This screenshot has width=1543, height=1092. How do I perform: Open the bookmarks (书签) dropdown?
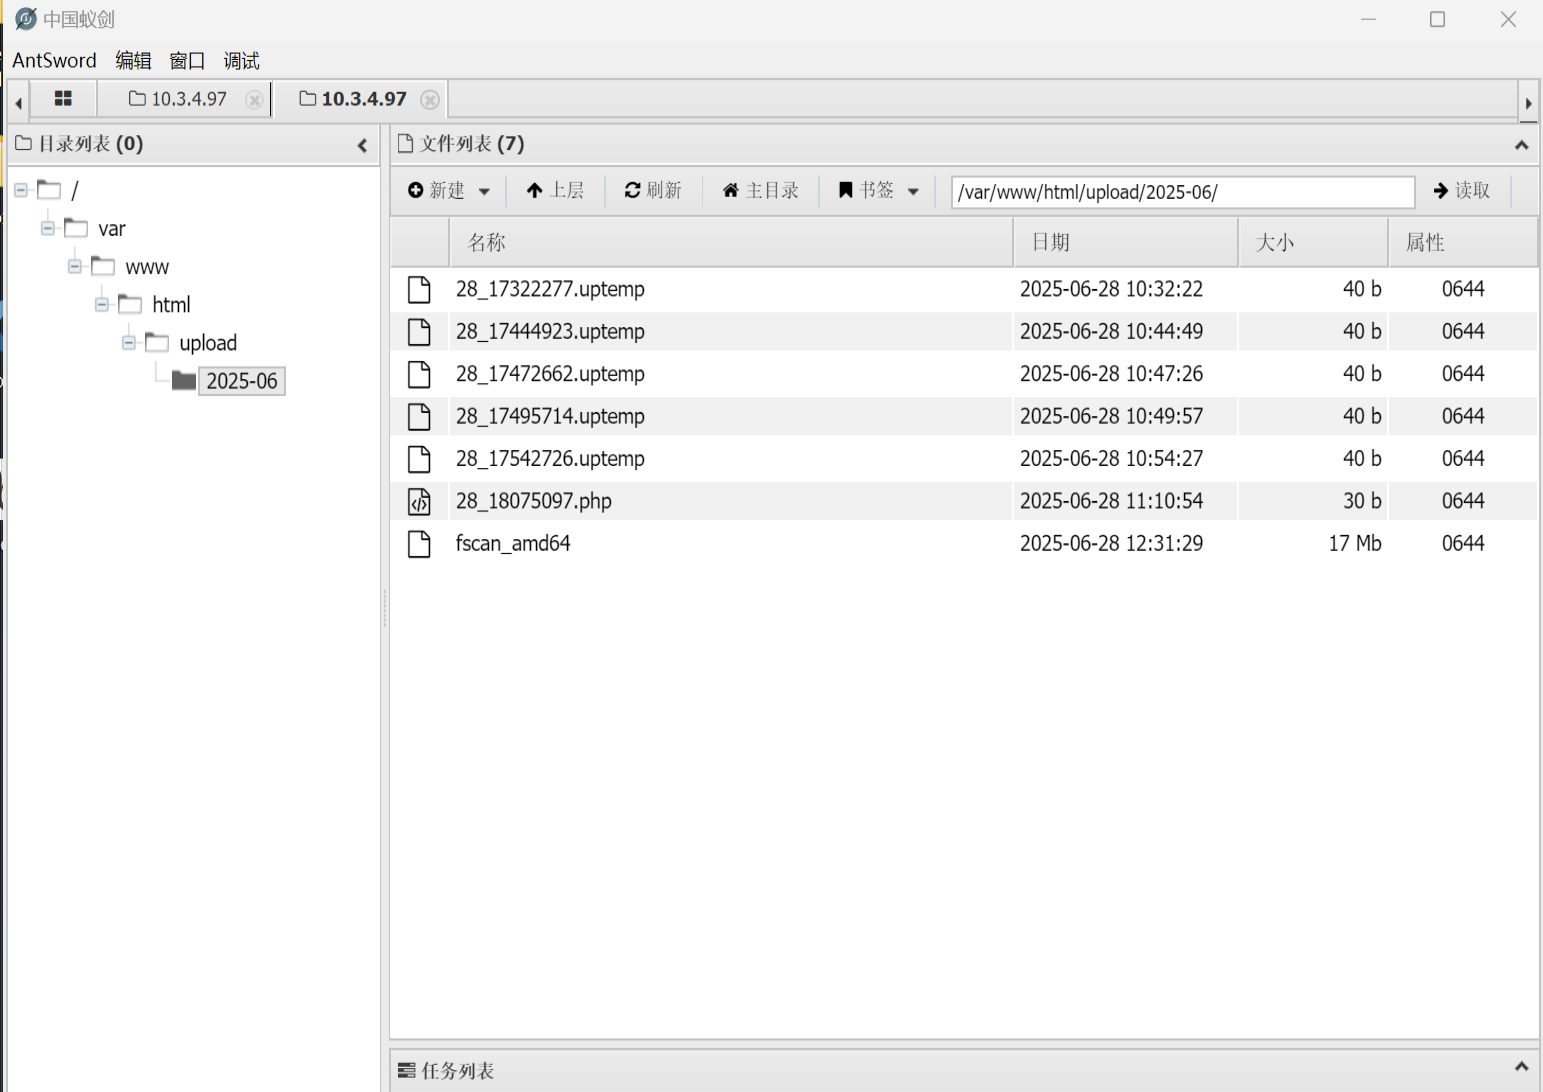(878, 190)
